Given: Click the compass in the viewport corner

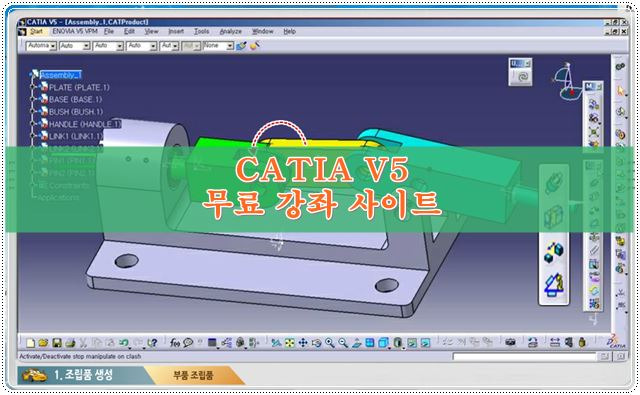Looking at the screenshot, I should pyautogui.click(x=566, y=82).
